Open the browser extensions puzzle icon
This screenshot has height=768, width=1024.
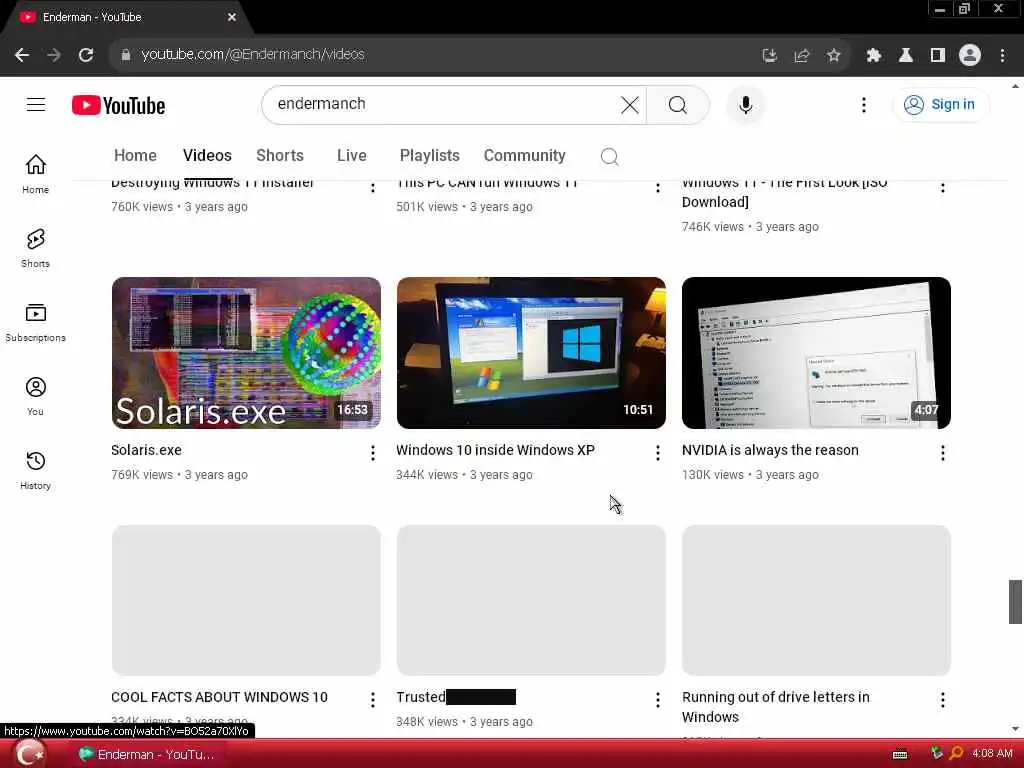873,56
